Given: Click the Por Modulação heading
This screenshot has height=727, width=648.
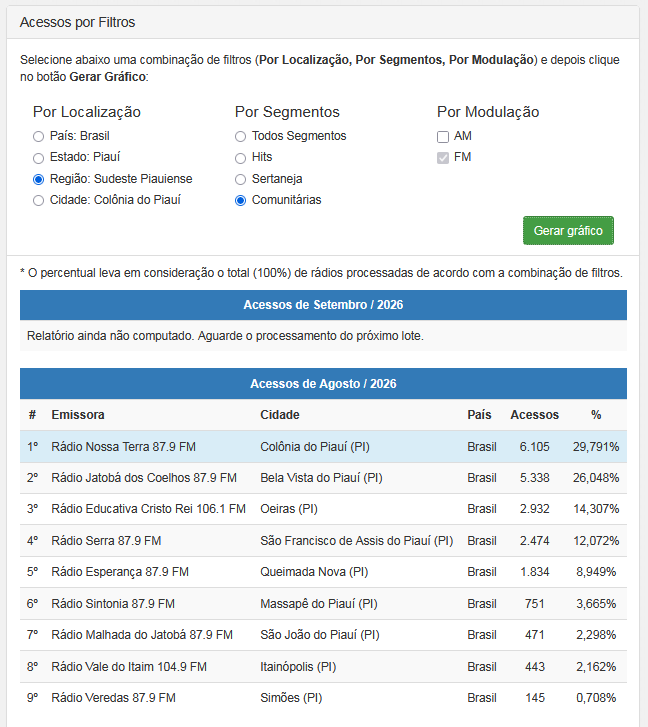Looking at the screenshot, I should [488, 112].
